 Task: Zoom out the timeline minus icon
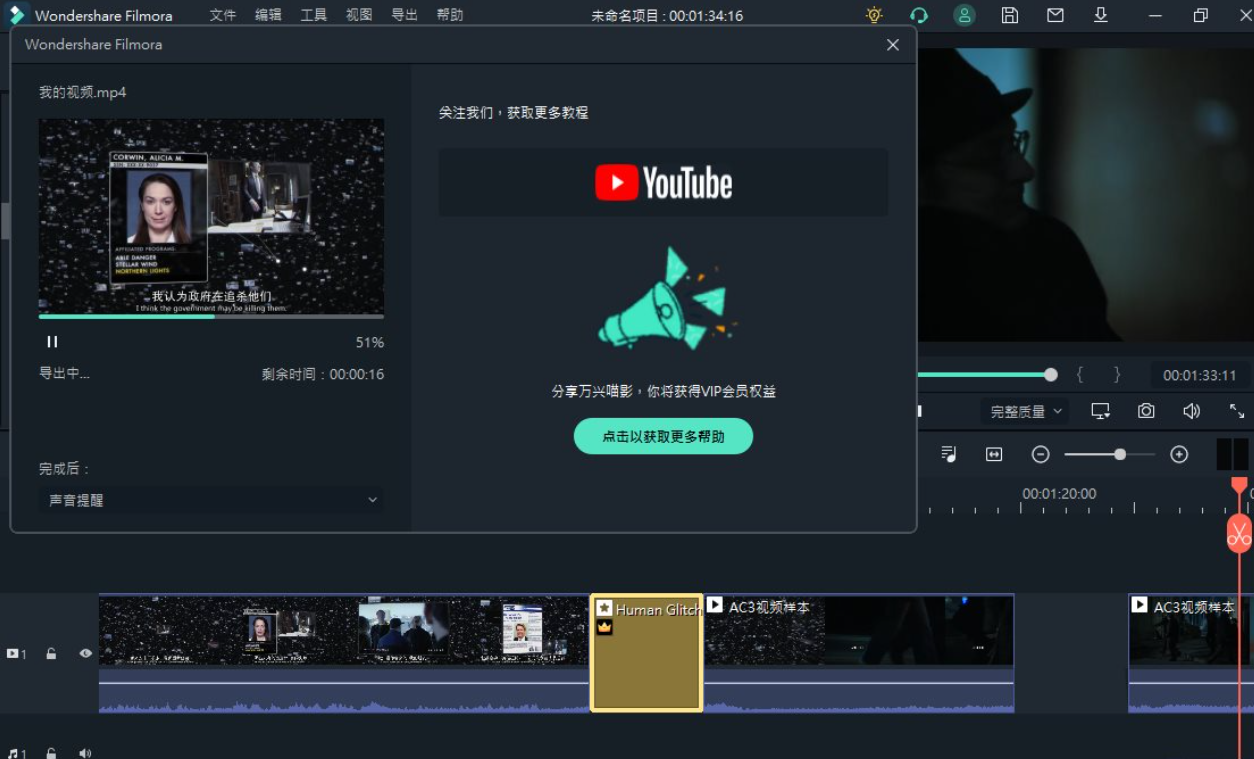pyautogui.click(x=1040, y=454)
